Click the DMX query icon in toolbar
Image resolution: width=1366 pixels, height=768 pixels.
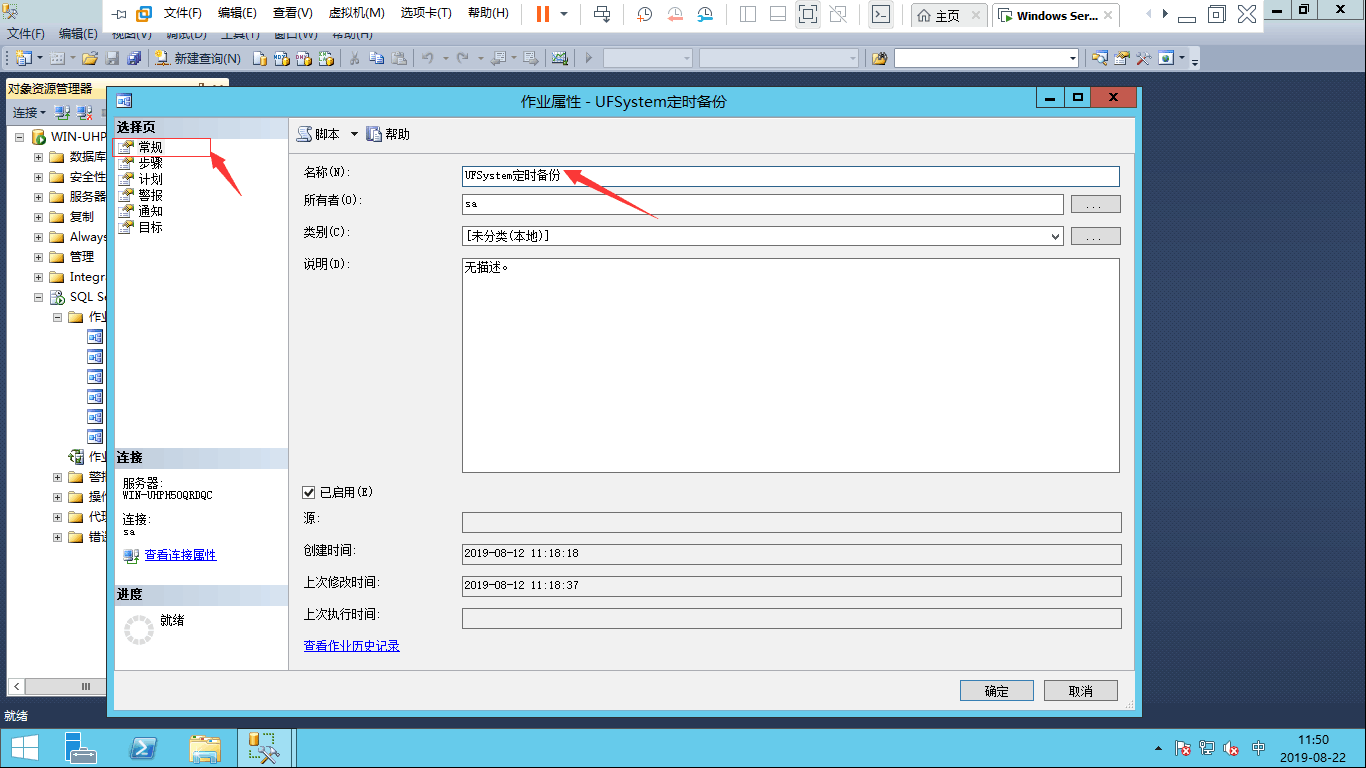coord(304,58)
